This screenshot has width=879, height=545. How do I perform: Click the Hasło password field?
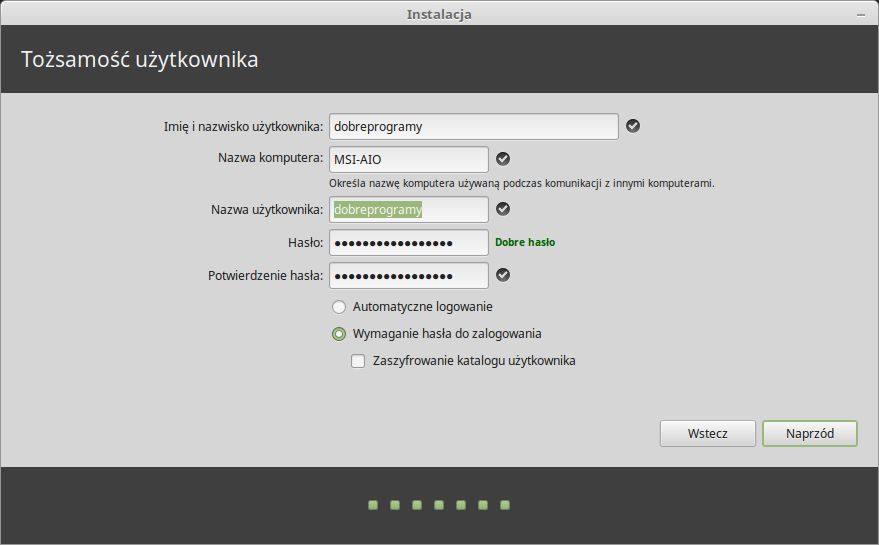click(409, 242)
